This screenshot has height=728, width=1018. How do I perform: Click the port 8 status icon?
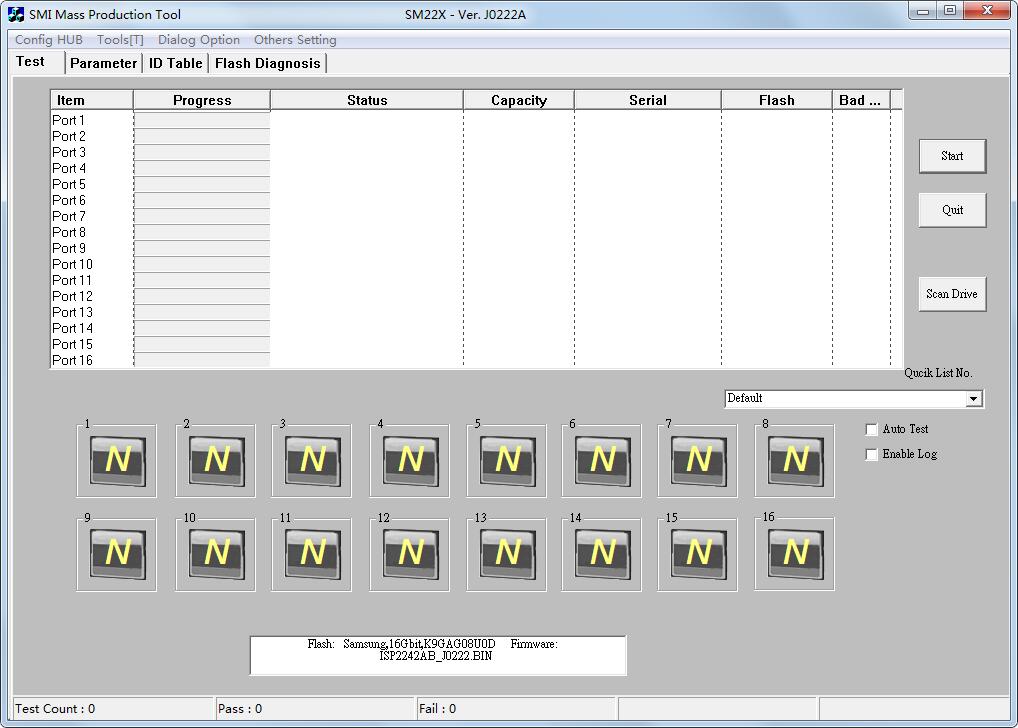[x=795, y=460]
